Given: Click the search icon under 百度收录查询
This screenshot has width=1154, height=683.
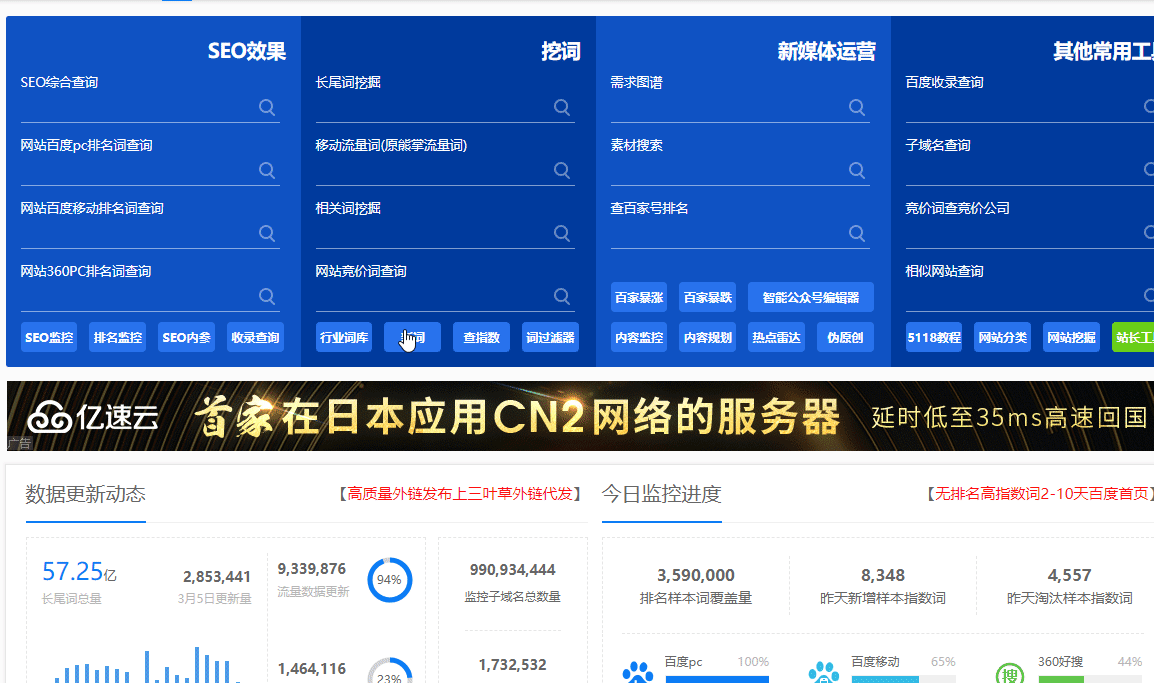Looking at the screenshot, I should [1150, 107].
